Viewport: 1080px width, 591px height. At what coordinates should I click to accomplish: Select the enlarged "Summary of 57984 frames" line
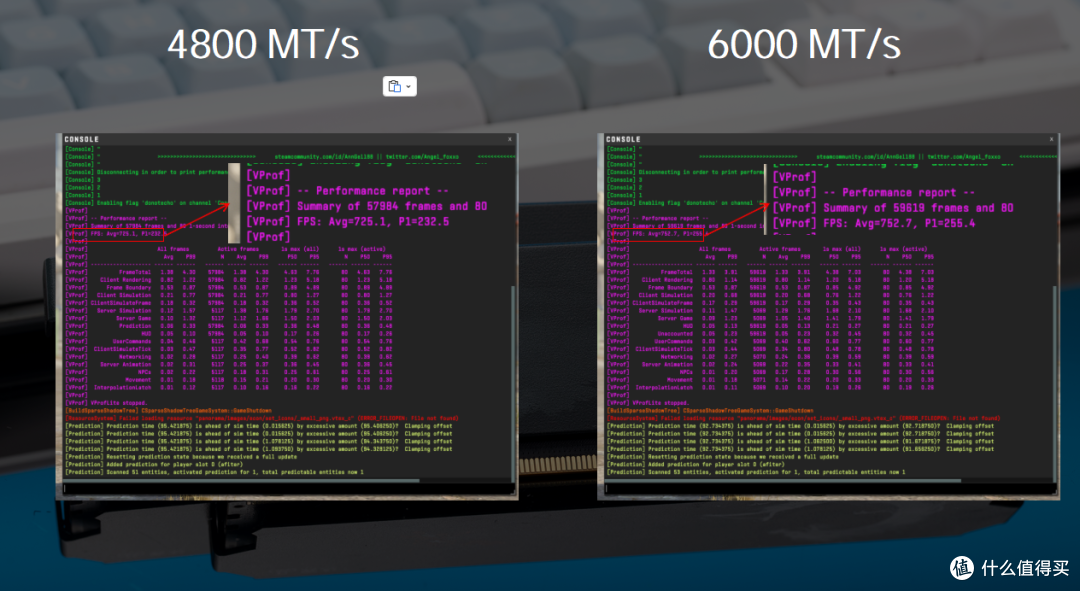pos(366,206)
